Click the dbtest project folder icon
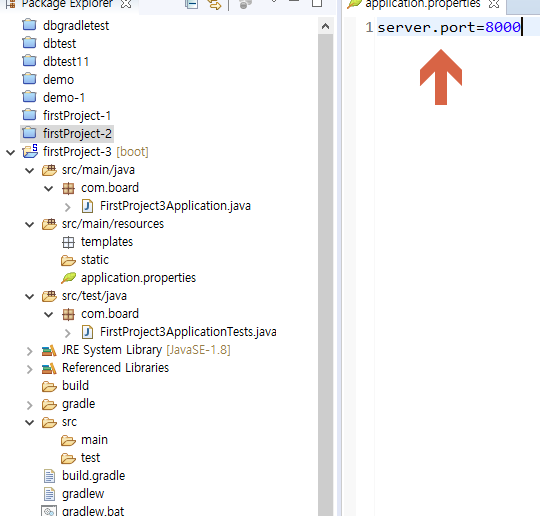The image size is (540, 516). click(x=29, y=43)
